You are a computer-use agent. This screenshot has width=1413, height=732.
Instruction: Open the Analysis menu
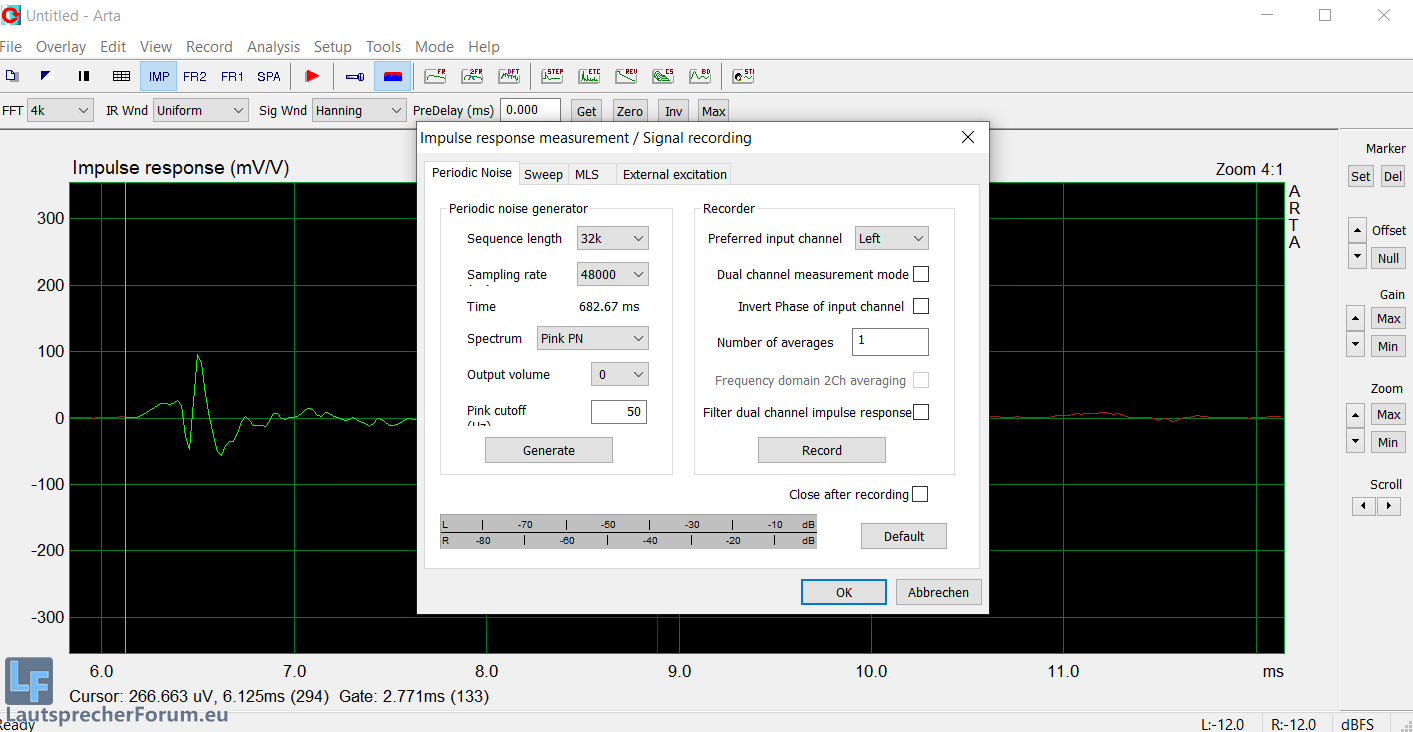[x=273, y=47]
